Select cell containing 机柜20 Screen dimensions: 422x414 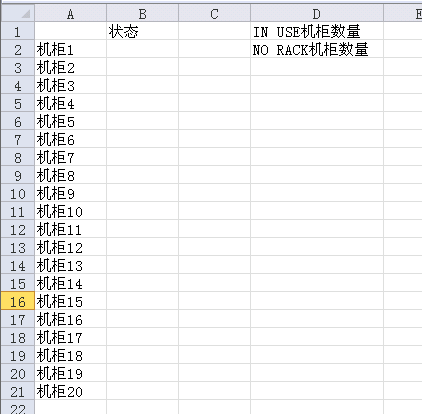(x=70, y=391)
